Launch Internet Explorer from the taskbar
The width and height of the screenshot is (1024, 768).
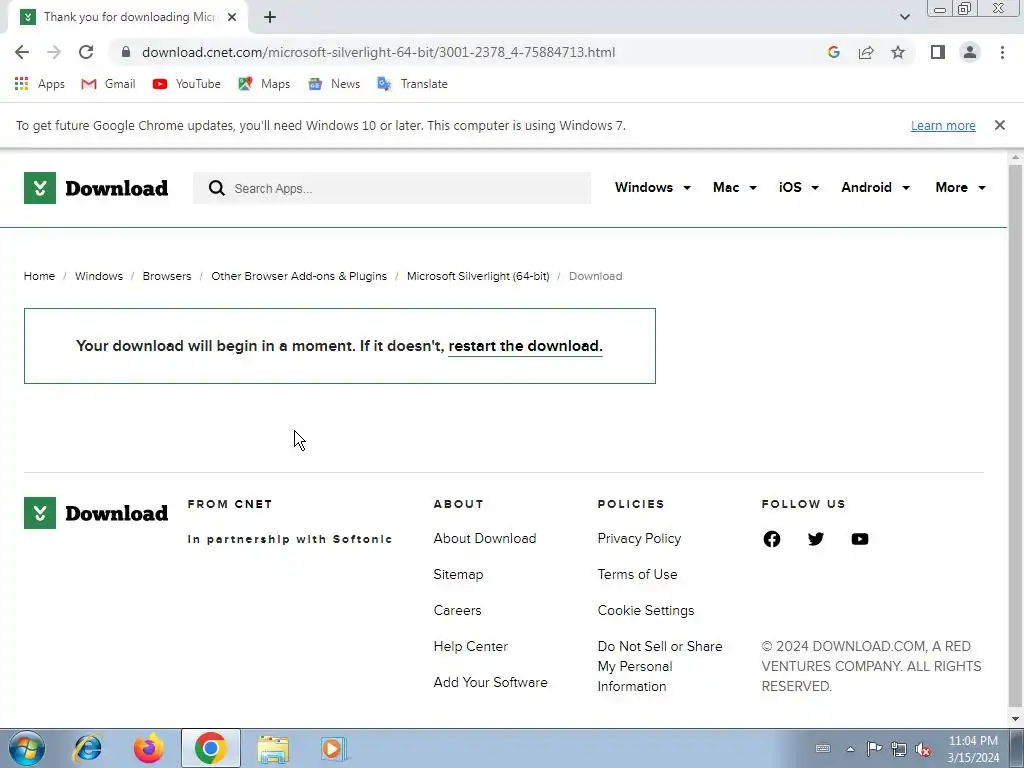pos(88,748)
